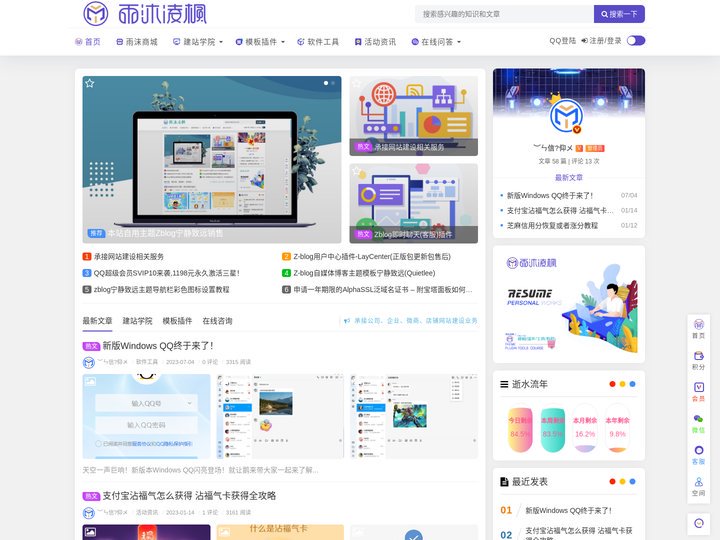Open 活动资讯 in the navigation bar
The image size is (720, 540).
(375, 42)
